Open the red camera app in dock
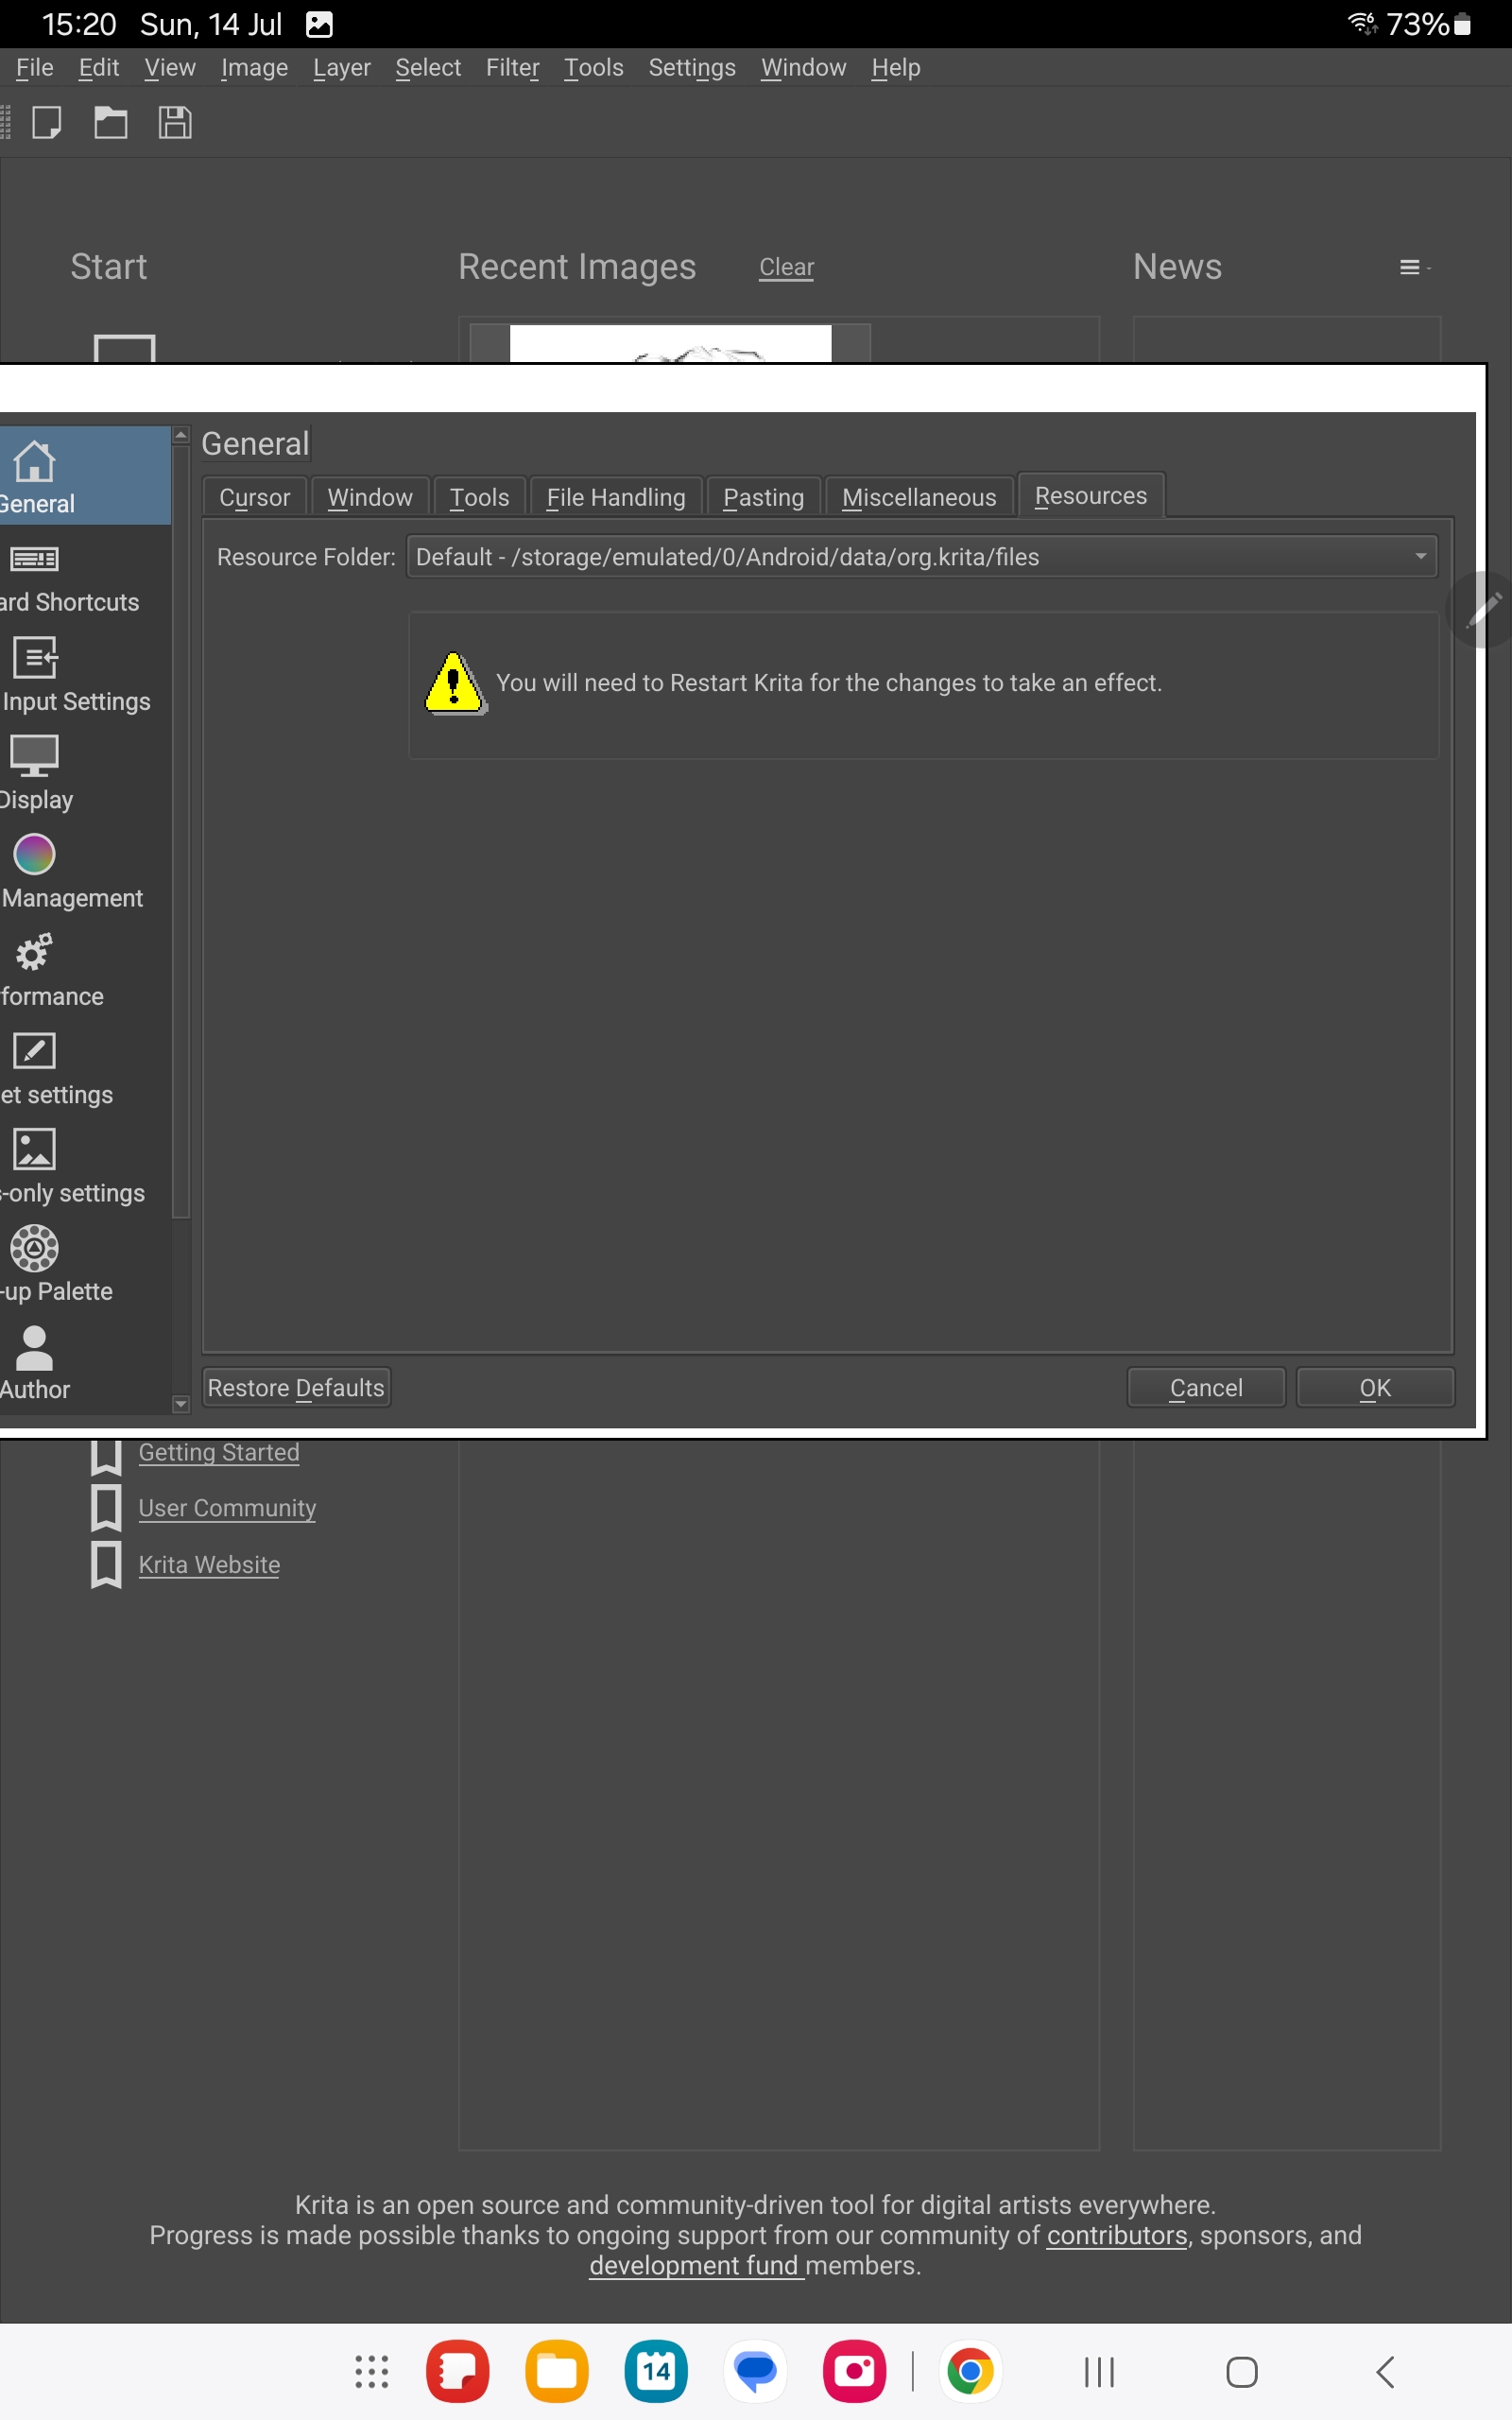 pyautogui.click(x=855, y=2371)
